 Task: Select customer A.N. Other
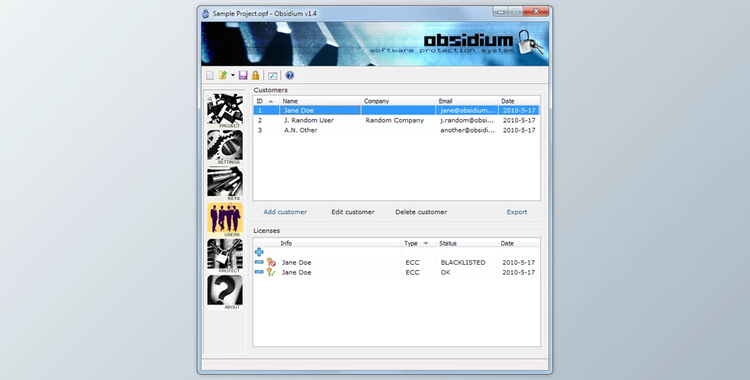coord(301,130)
